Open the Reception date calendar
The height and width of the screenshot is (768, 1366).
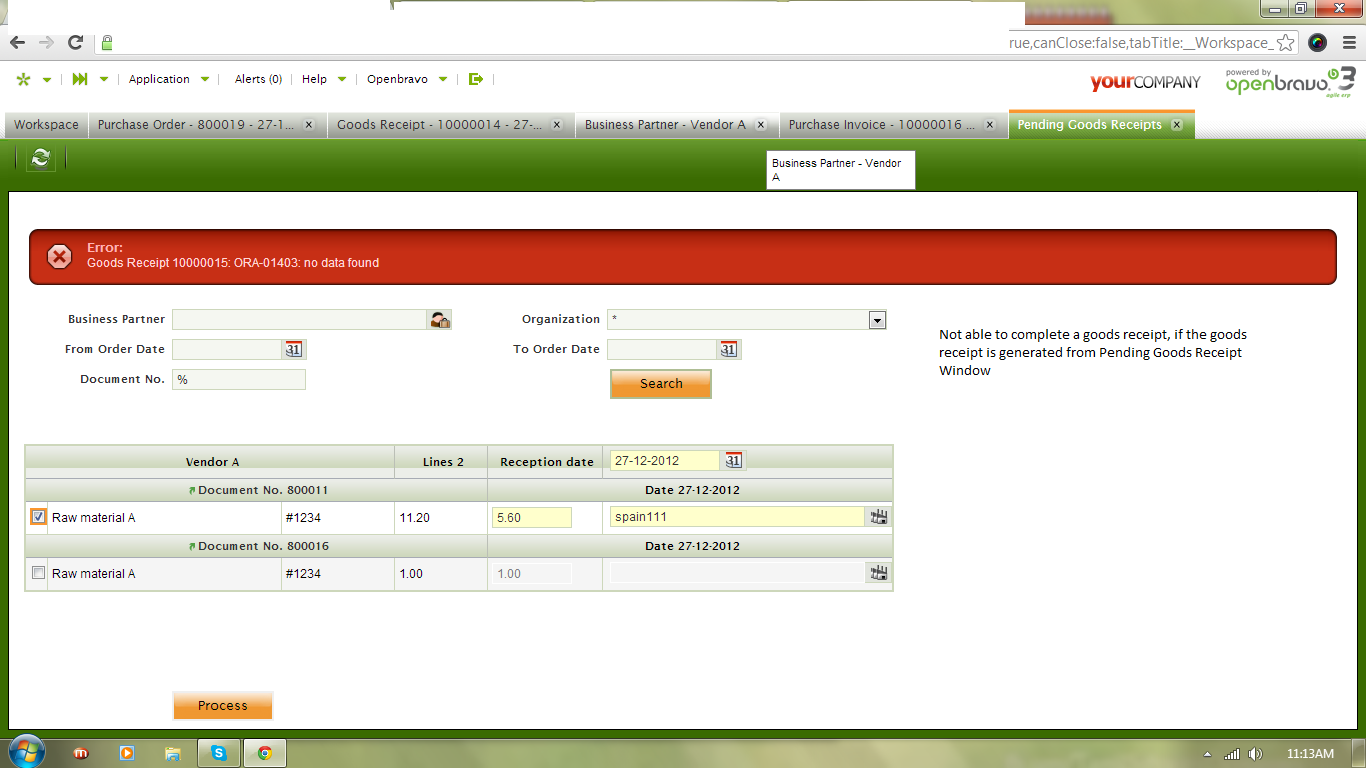point(734,460)
